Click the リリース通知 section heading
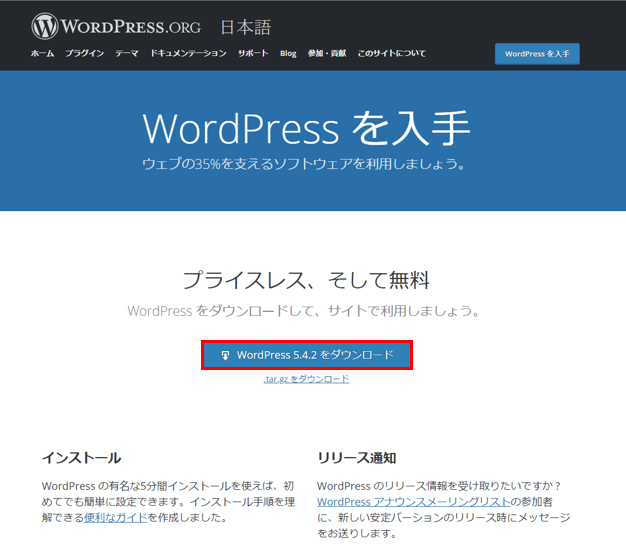Image resolution: width=626 pixels, height=549 pixels. pyautogui.click(x=357, y=458)
